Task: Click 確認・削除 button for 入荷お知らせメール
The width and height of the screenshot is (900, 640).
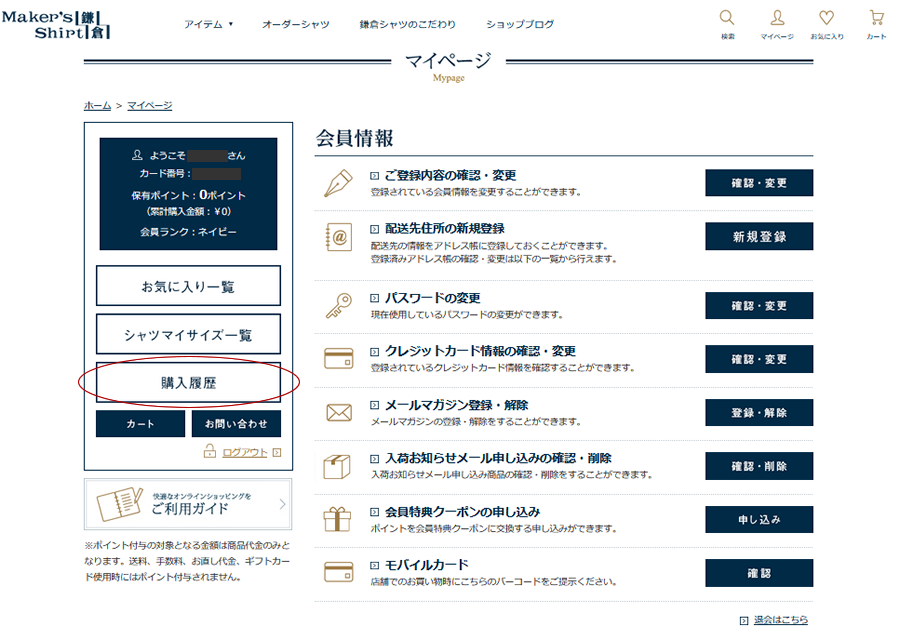Action: pos(759,466)
